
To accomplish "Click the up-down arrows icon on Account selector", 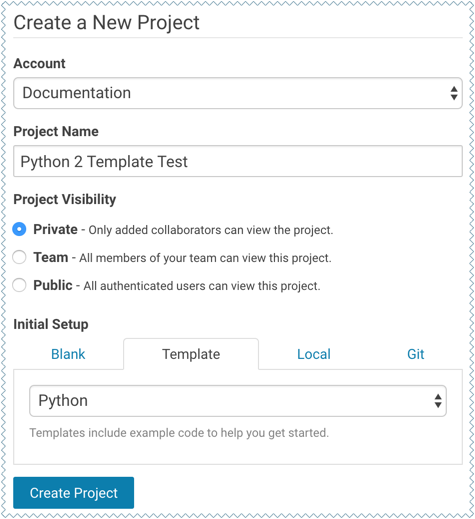I will [454, 93].
